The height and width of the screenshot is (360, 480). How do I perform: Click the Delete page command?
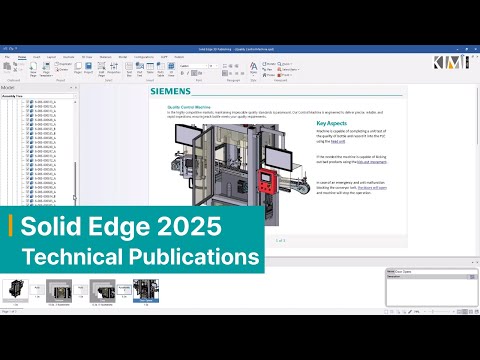(x=62, y=69)
